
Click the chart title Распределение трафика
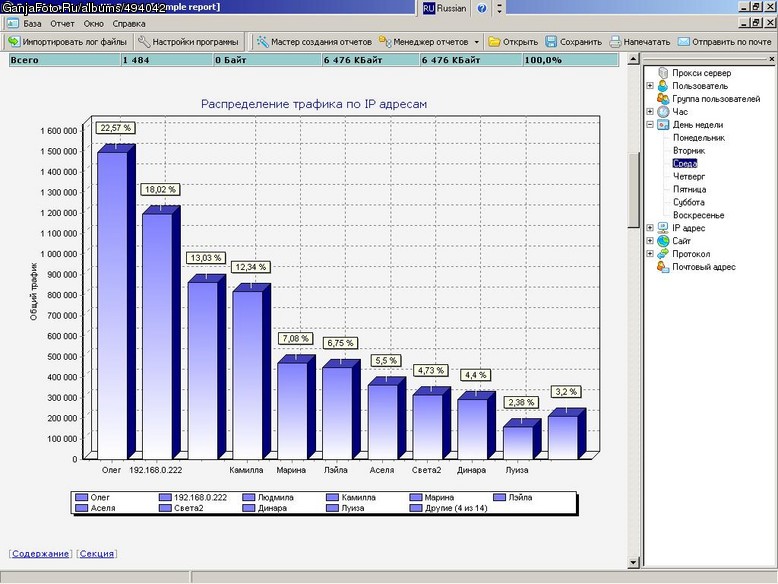[x=314, y=104]
